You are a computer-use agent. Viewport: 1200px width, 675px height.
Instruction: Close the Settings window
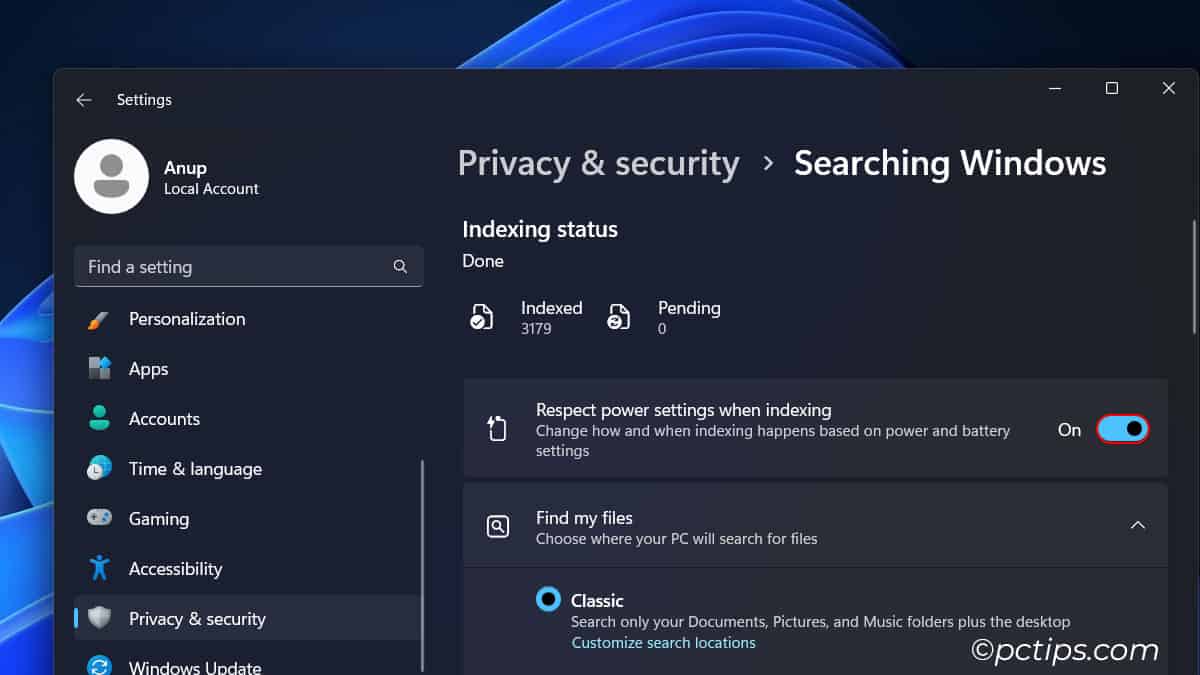(x=1168, y=88)
